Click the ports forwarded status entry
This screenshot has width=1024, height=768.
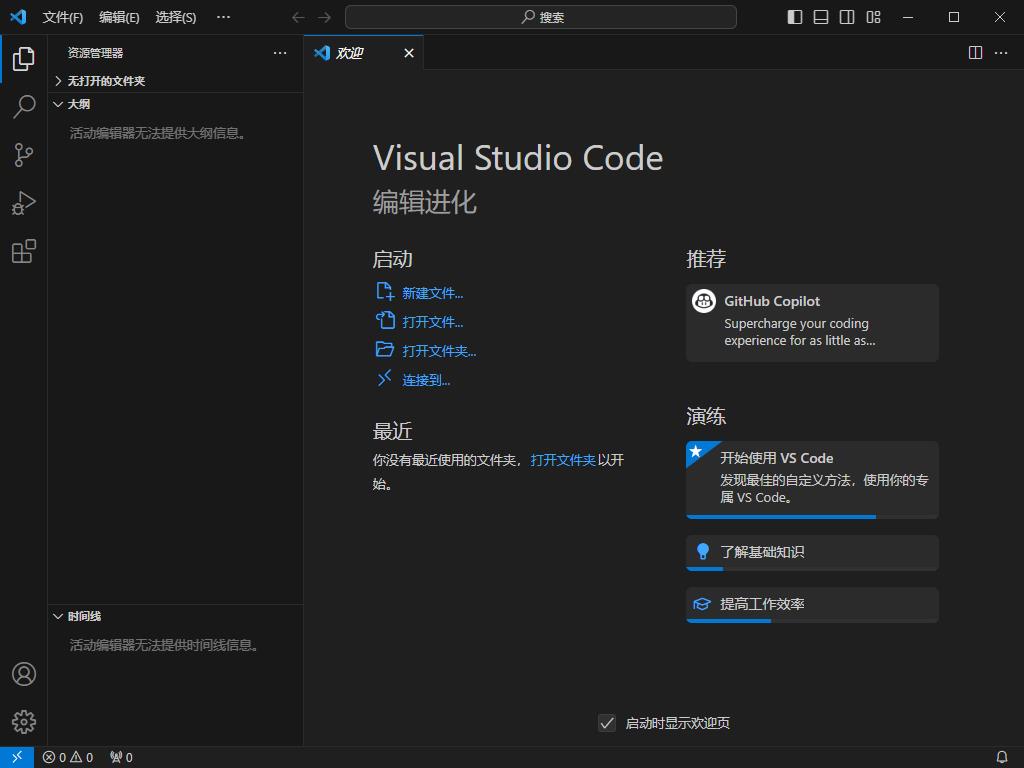click(121, 758)
